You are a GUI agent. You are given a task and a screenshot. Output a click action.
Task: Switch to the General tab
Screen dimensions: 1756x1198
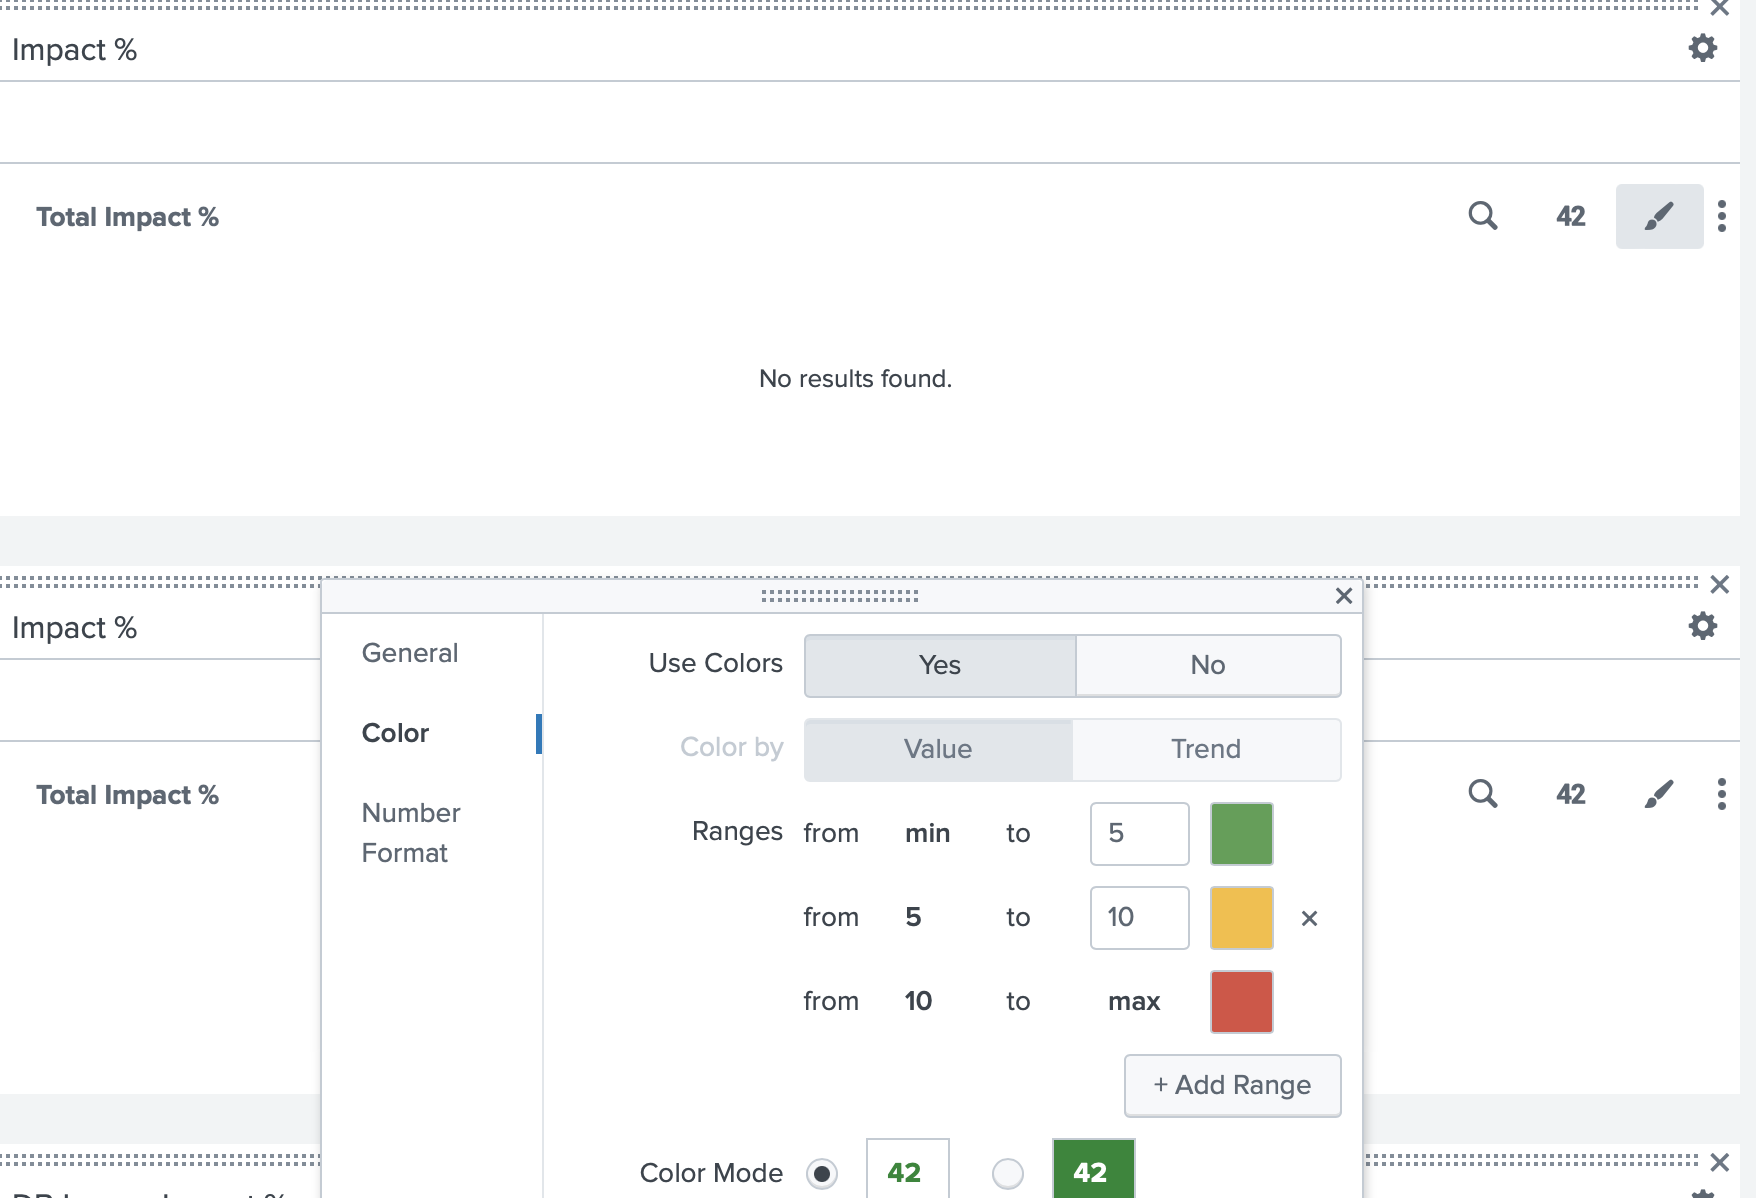click(x=410, y=653)
